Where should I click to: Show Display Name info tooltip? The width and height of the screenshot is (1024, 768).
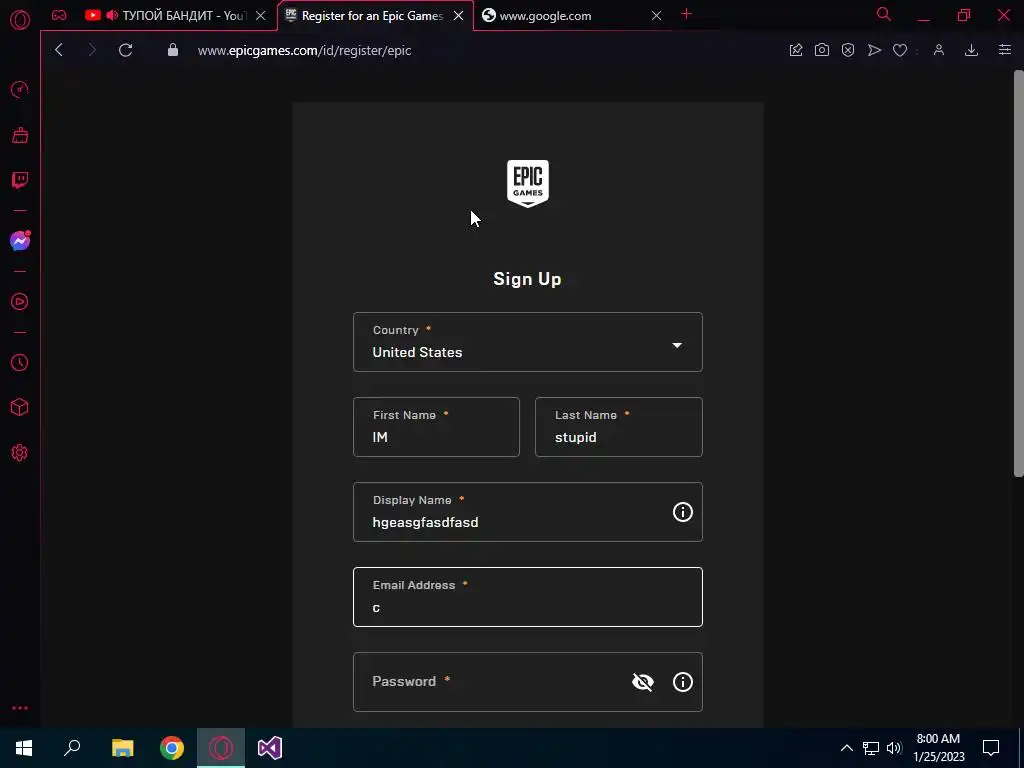tap(682, 512)
